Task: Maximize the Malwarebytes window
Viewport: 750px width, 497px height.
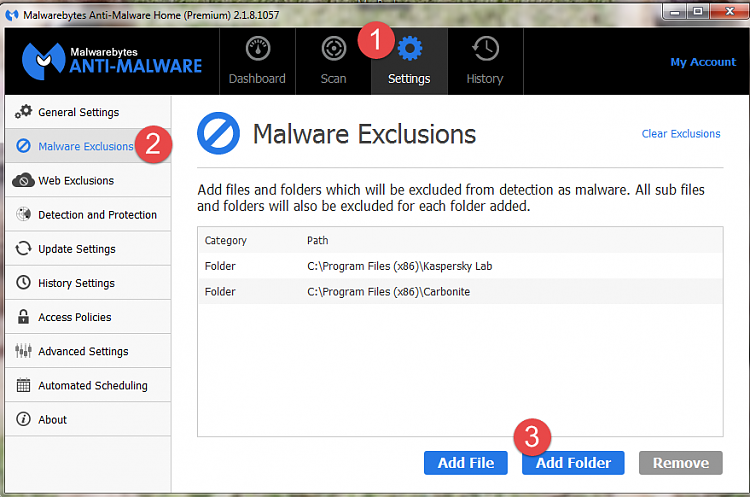Action: (698, 11)
